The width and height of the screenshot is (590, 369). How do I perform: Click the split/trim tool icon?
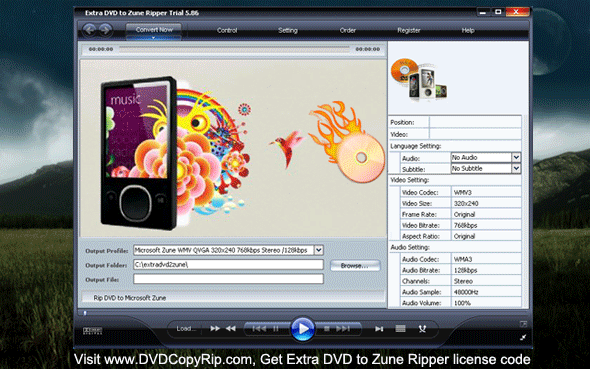[422, 329]
